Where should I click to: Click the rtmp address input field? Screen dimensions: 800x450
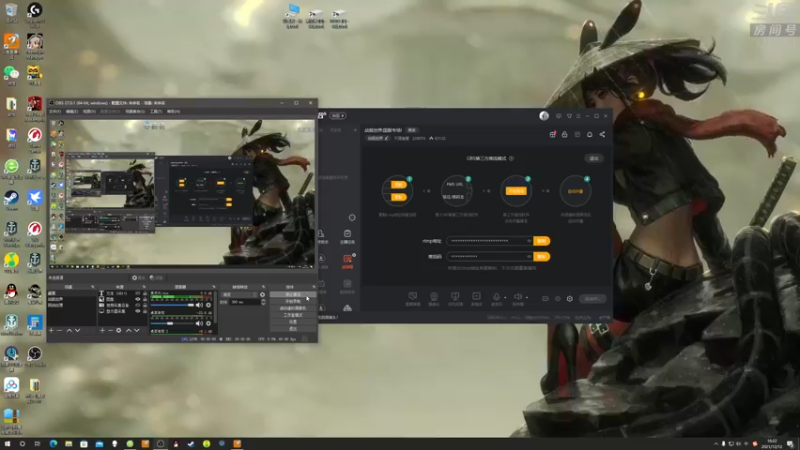pos(490,241)
